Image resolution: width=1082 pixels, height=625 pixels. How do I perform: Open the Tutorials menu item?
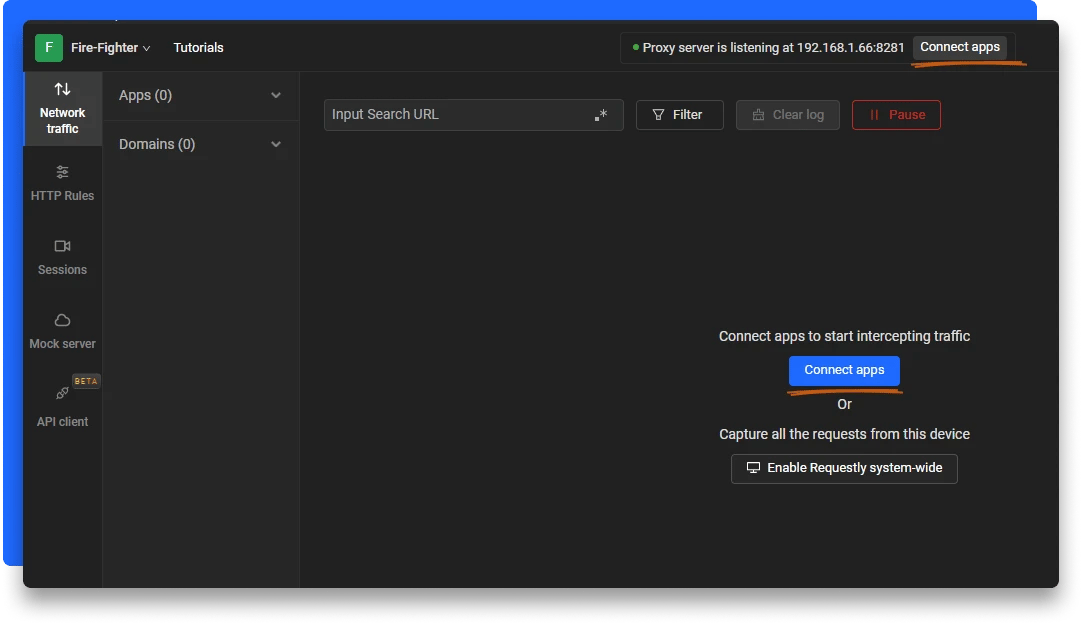click(198, 48)
